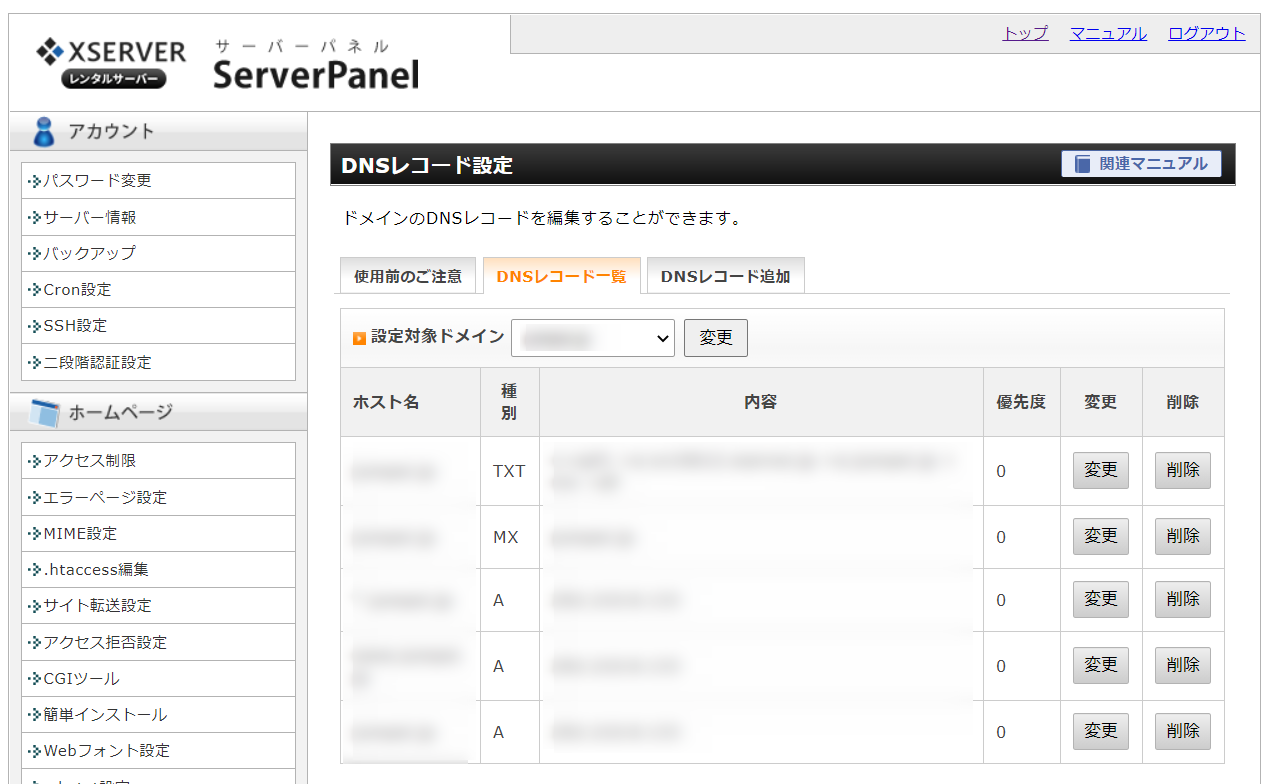Open the 関連マニュアル button
This screenshot has height=784, width=1274.
[x=1141, y=164]
